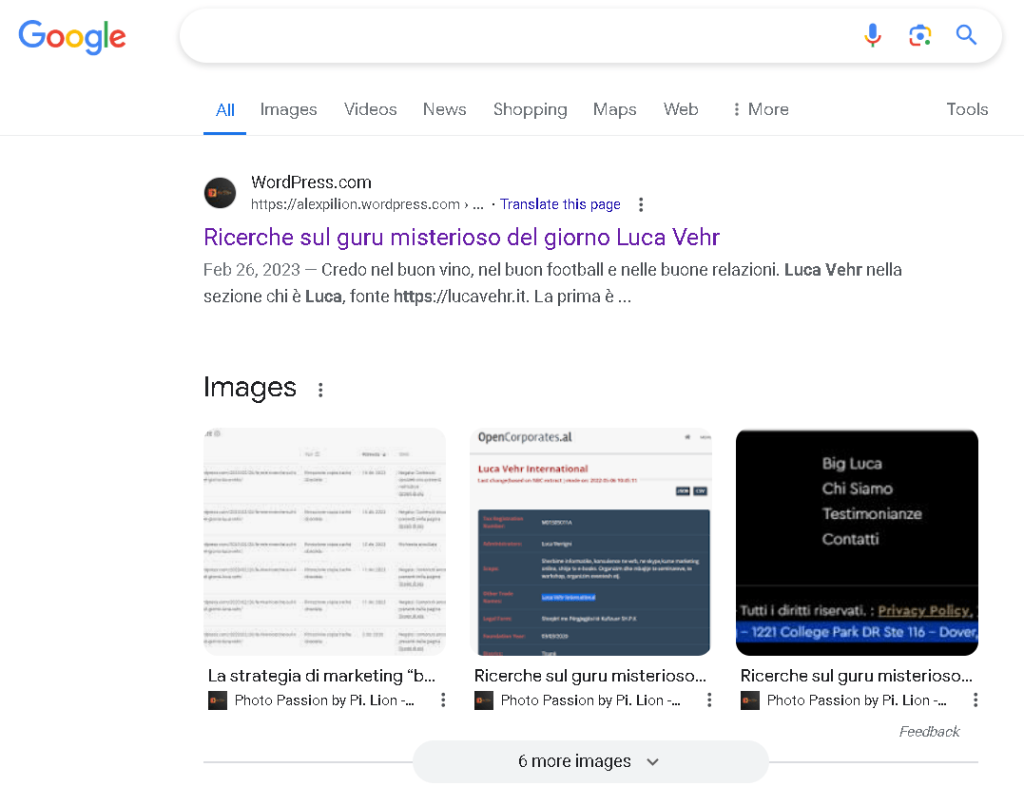
Task: Open the Shopping tab
Action: (x=530, y=110)
